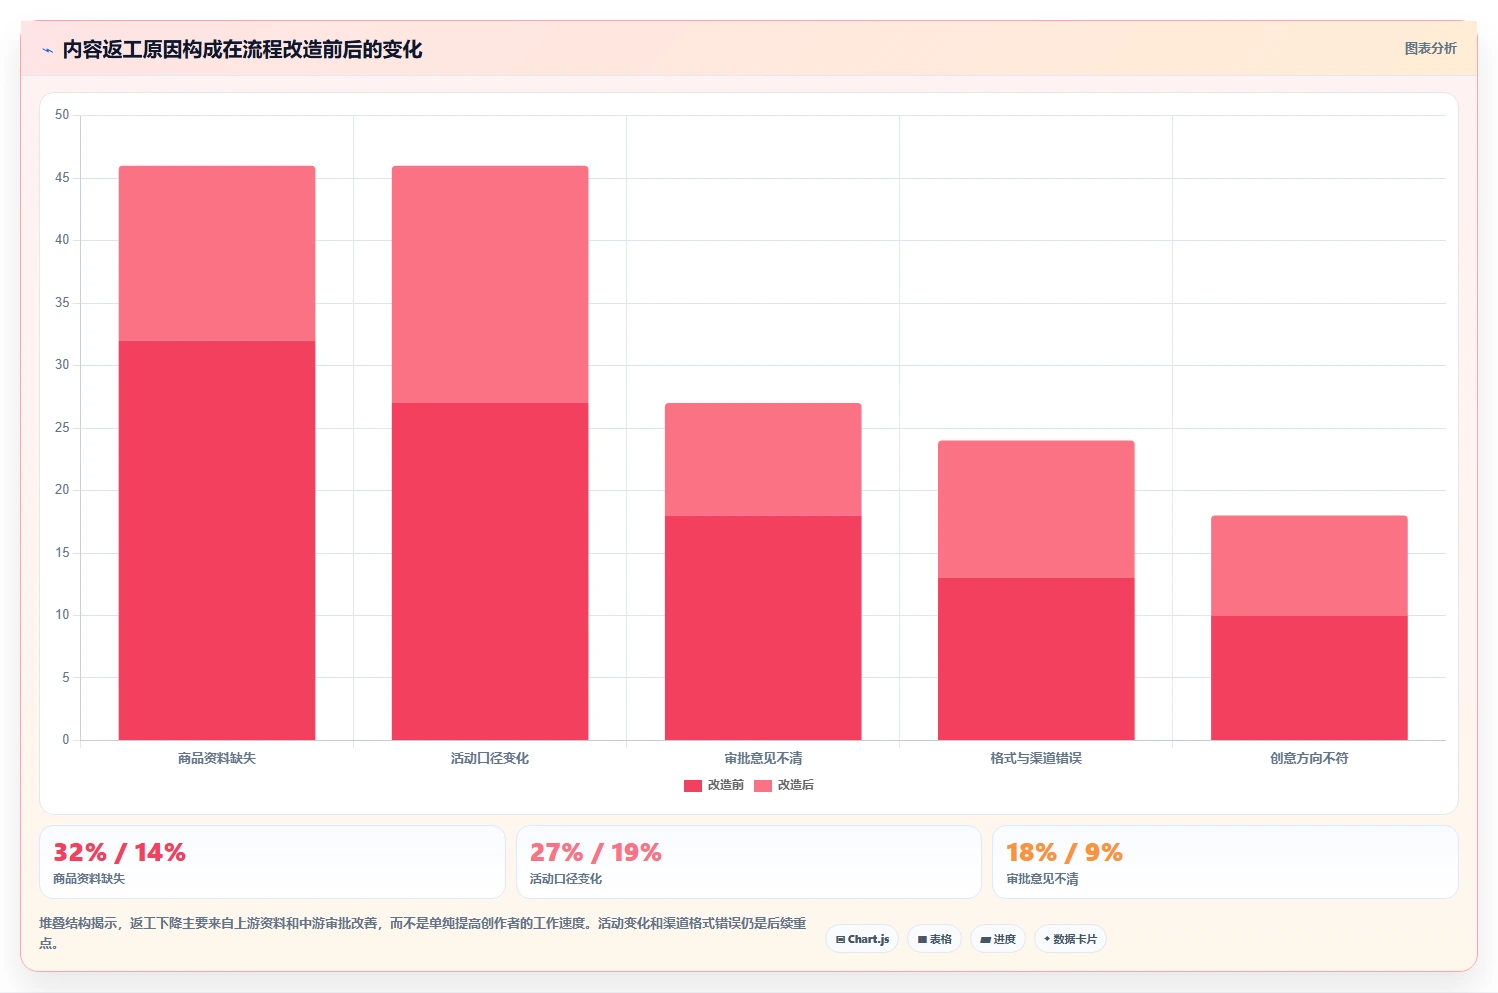The height and width of the screenshot is (993, 1498).
Task: Click the dark 改造前 bar for 商品资料缺失
Action: 217,540
